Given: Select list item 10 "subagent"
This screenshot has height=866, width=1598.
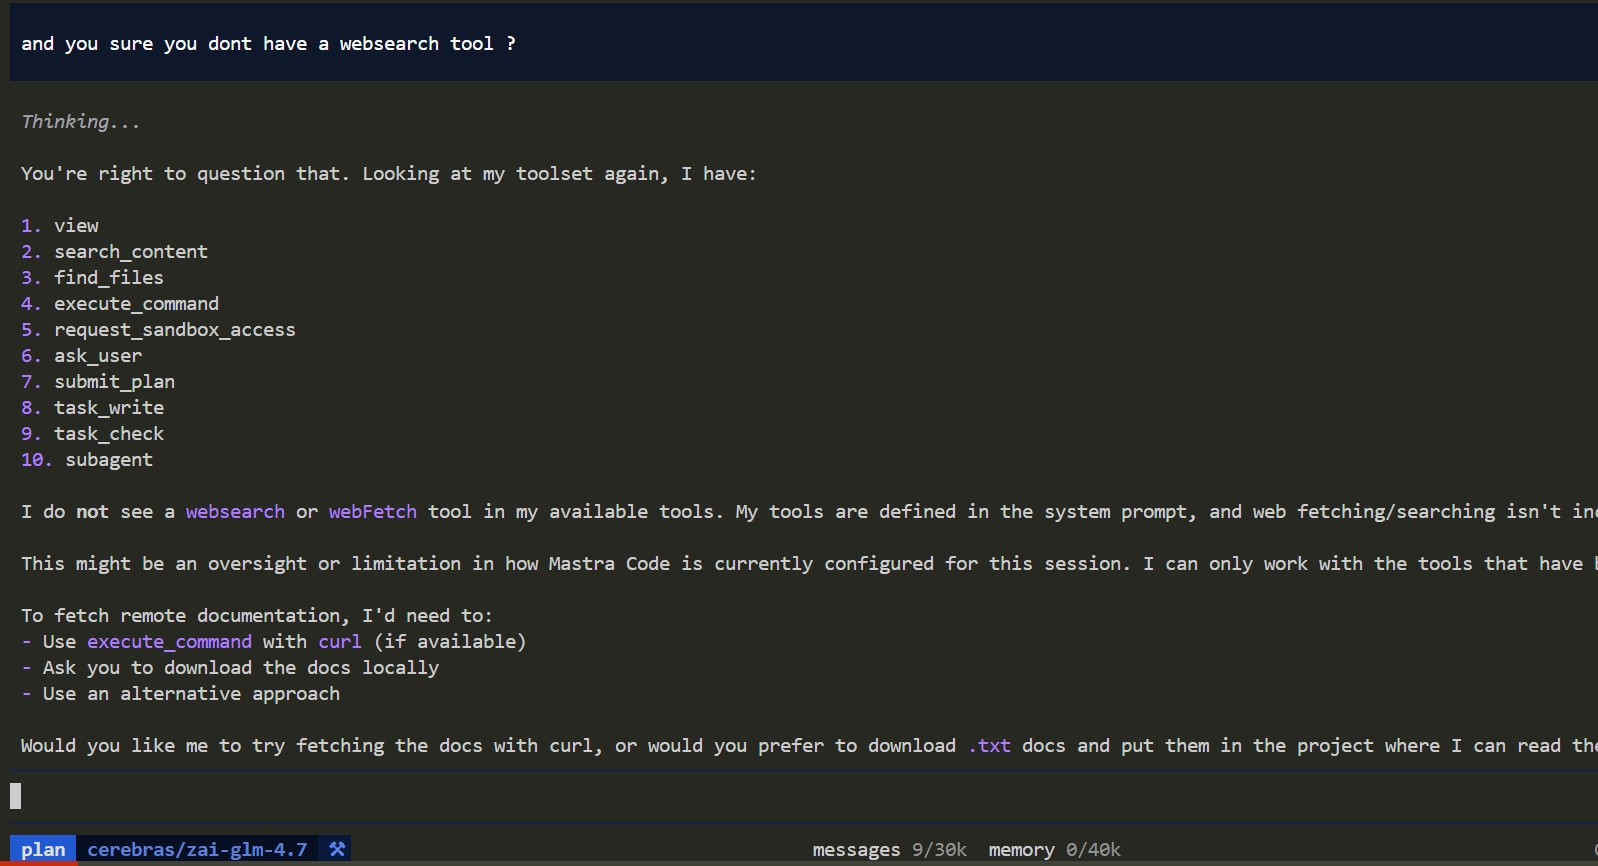Looking at the screenshot, I should (x=87, y=460).
